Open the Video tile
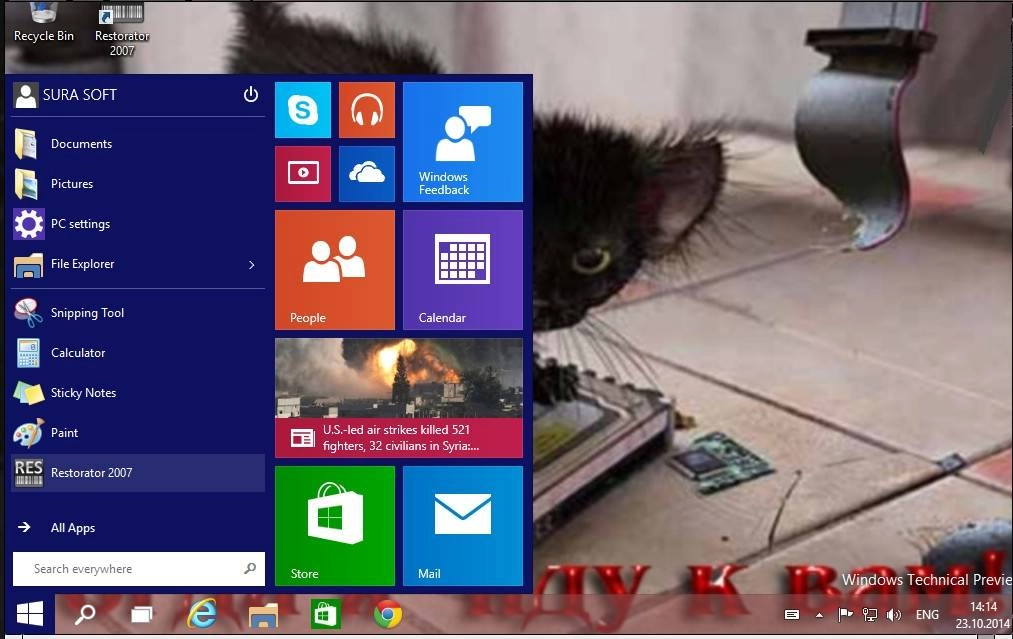Screen dimensions: 1013x639 tap(302, 174)
